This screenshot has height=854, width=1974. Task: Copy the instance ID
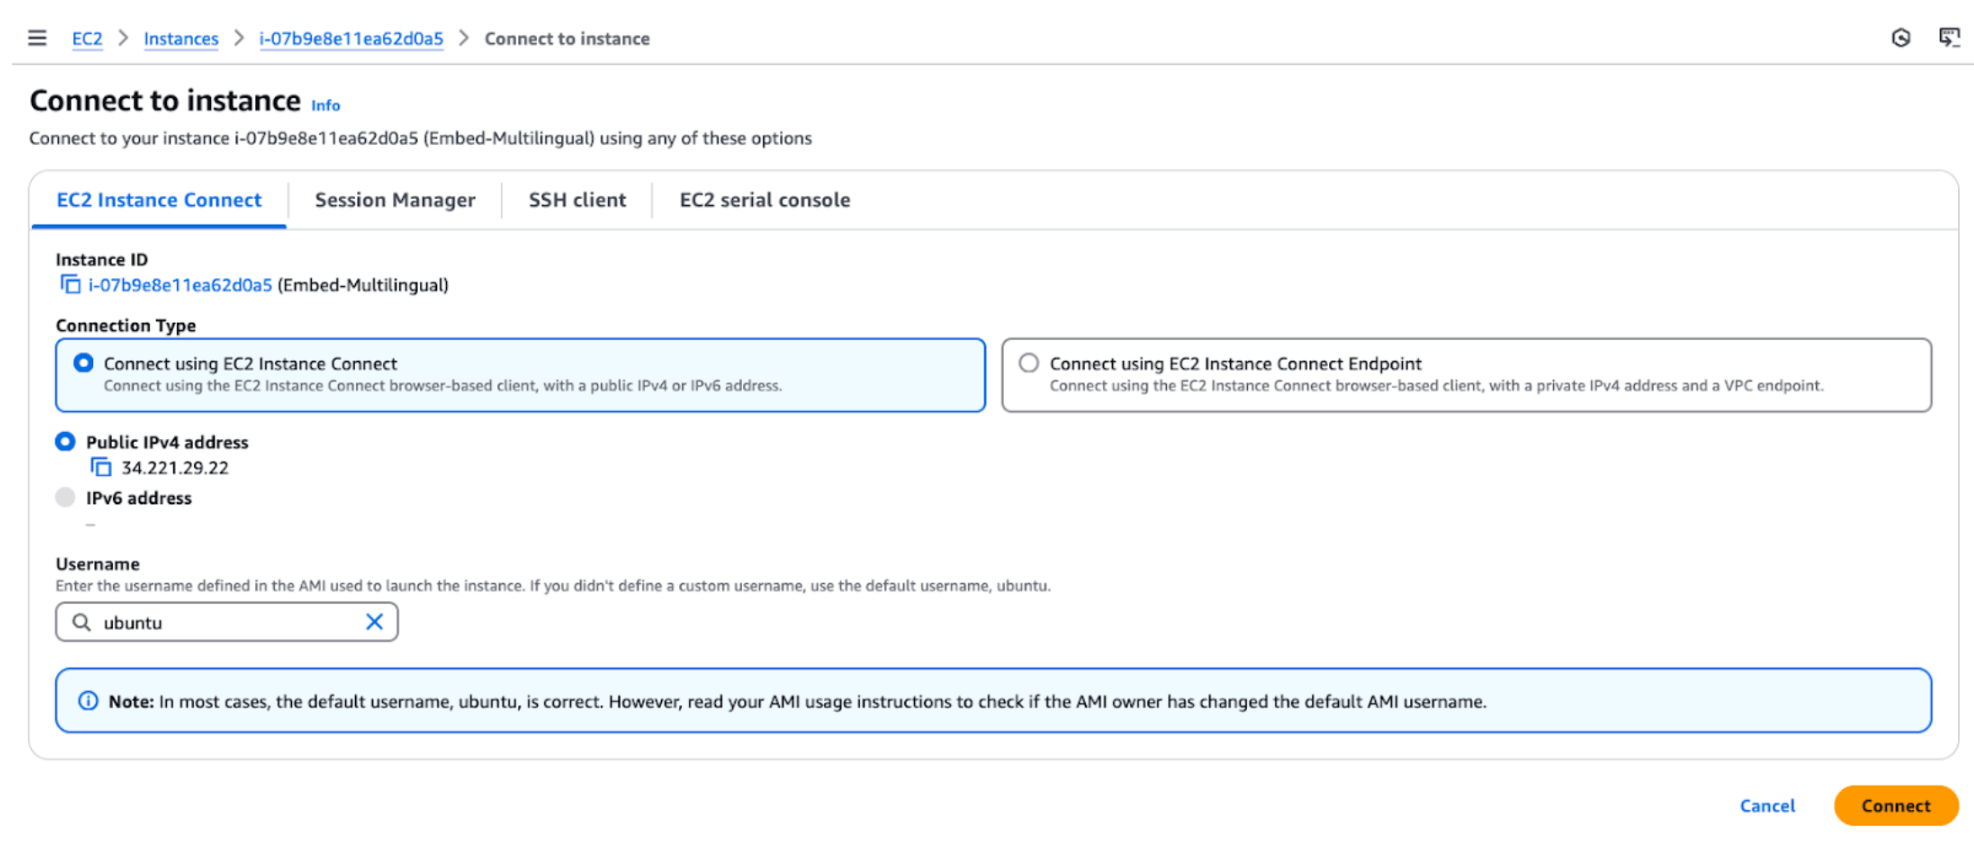[70, 285]
